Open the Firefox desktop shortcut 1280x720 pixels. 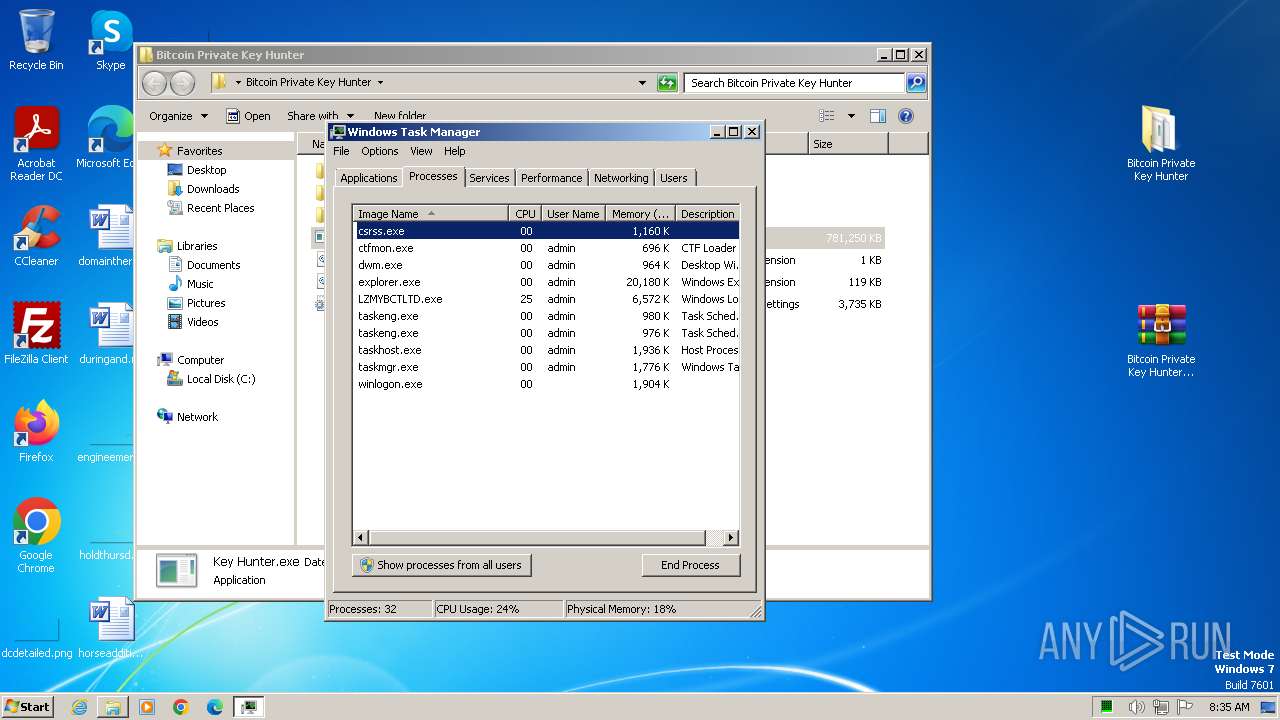[36, 431]
